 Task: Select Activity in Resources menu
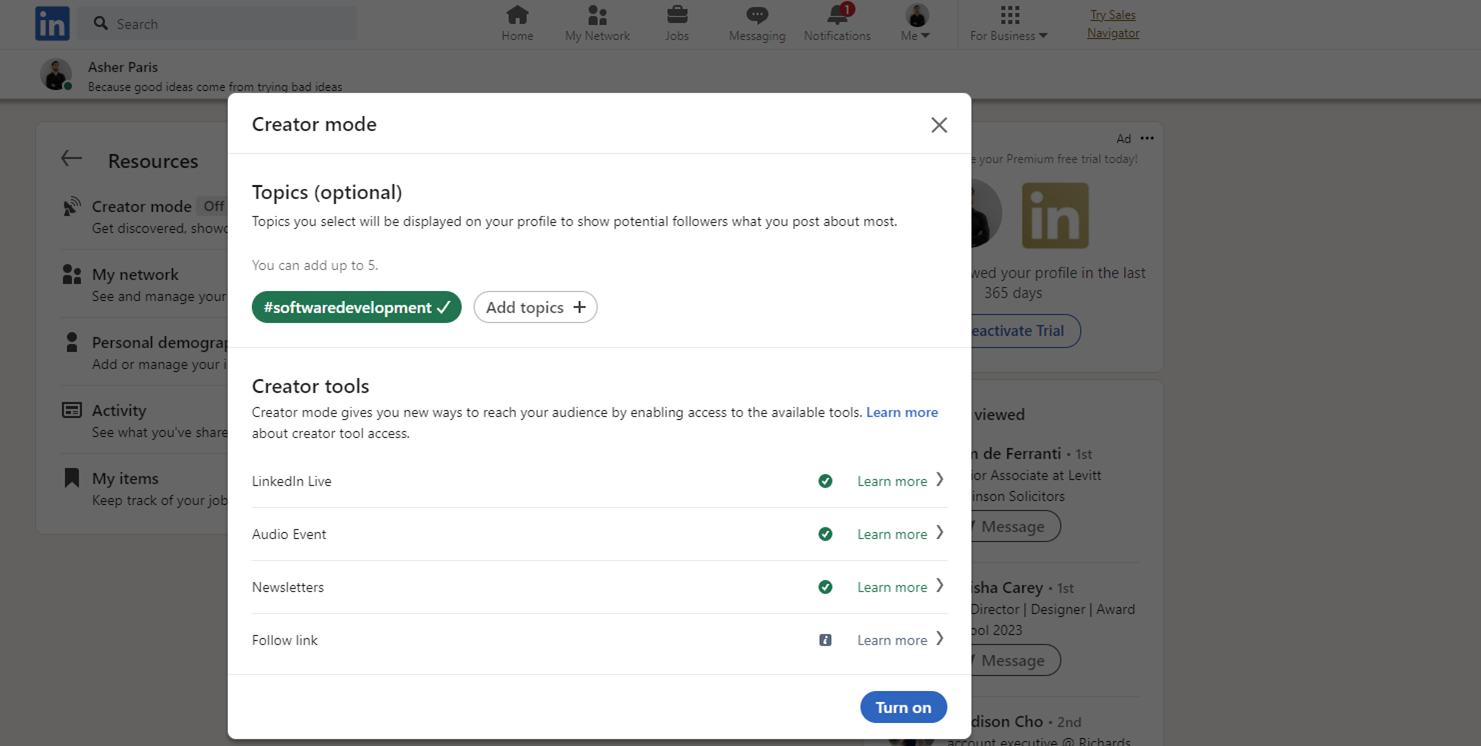point(119,410)
